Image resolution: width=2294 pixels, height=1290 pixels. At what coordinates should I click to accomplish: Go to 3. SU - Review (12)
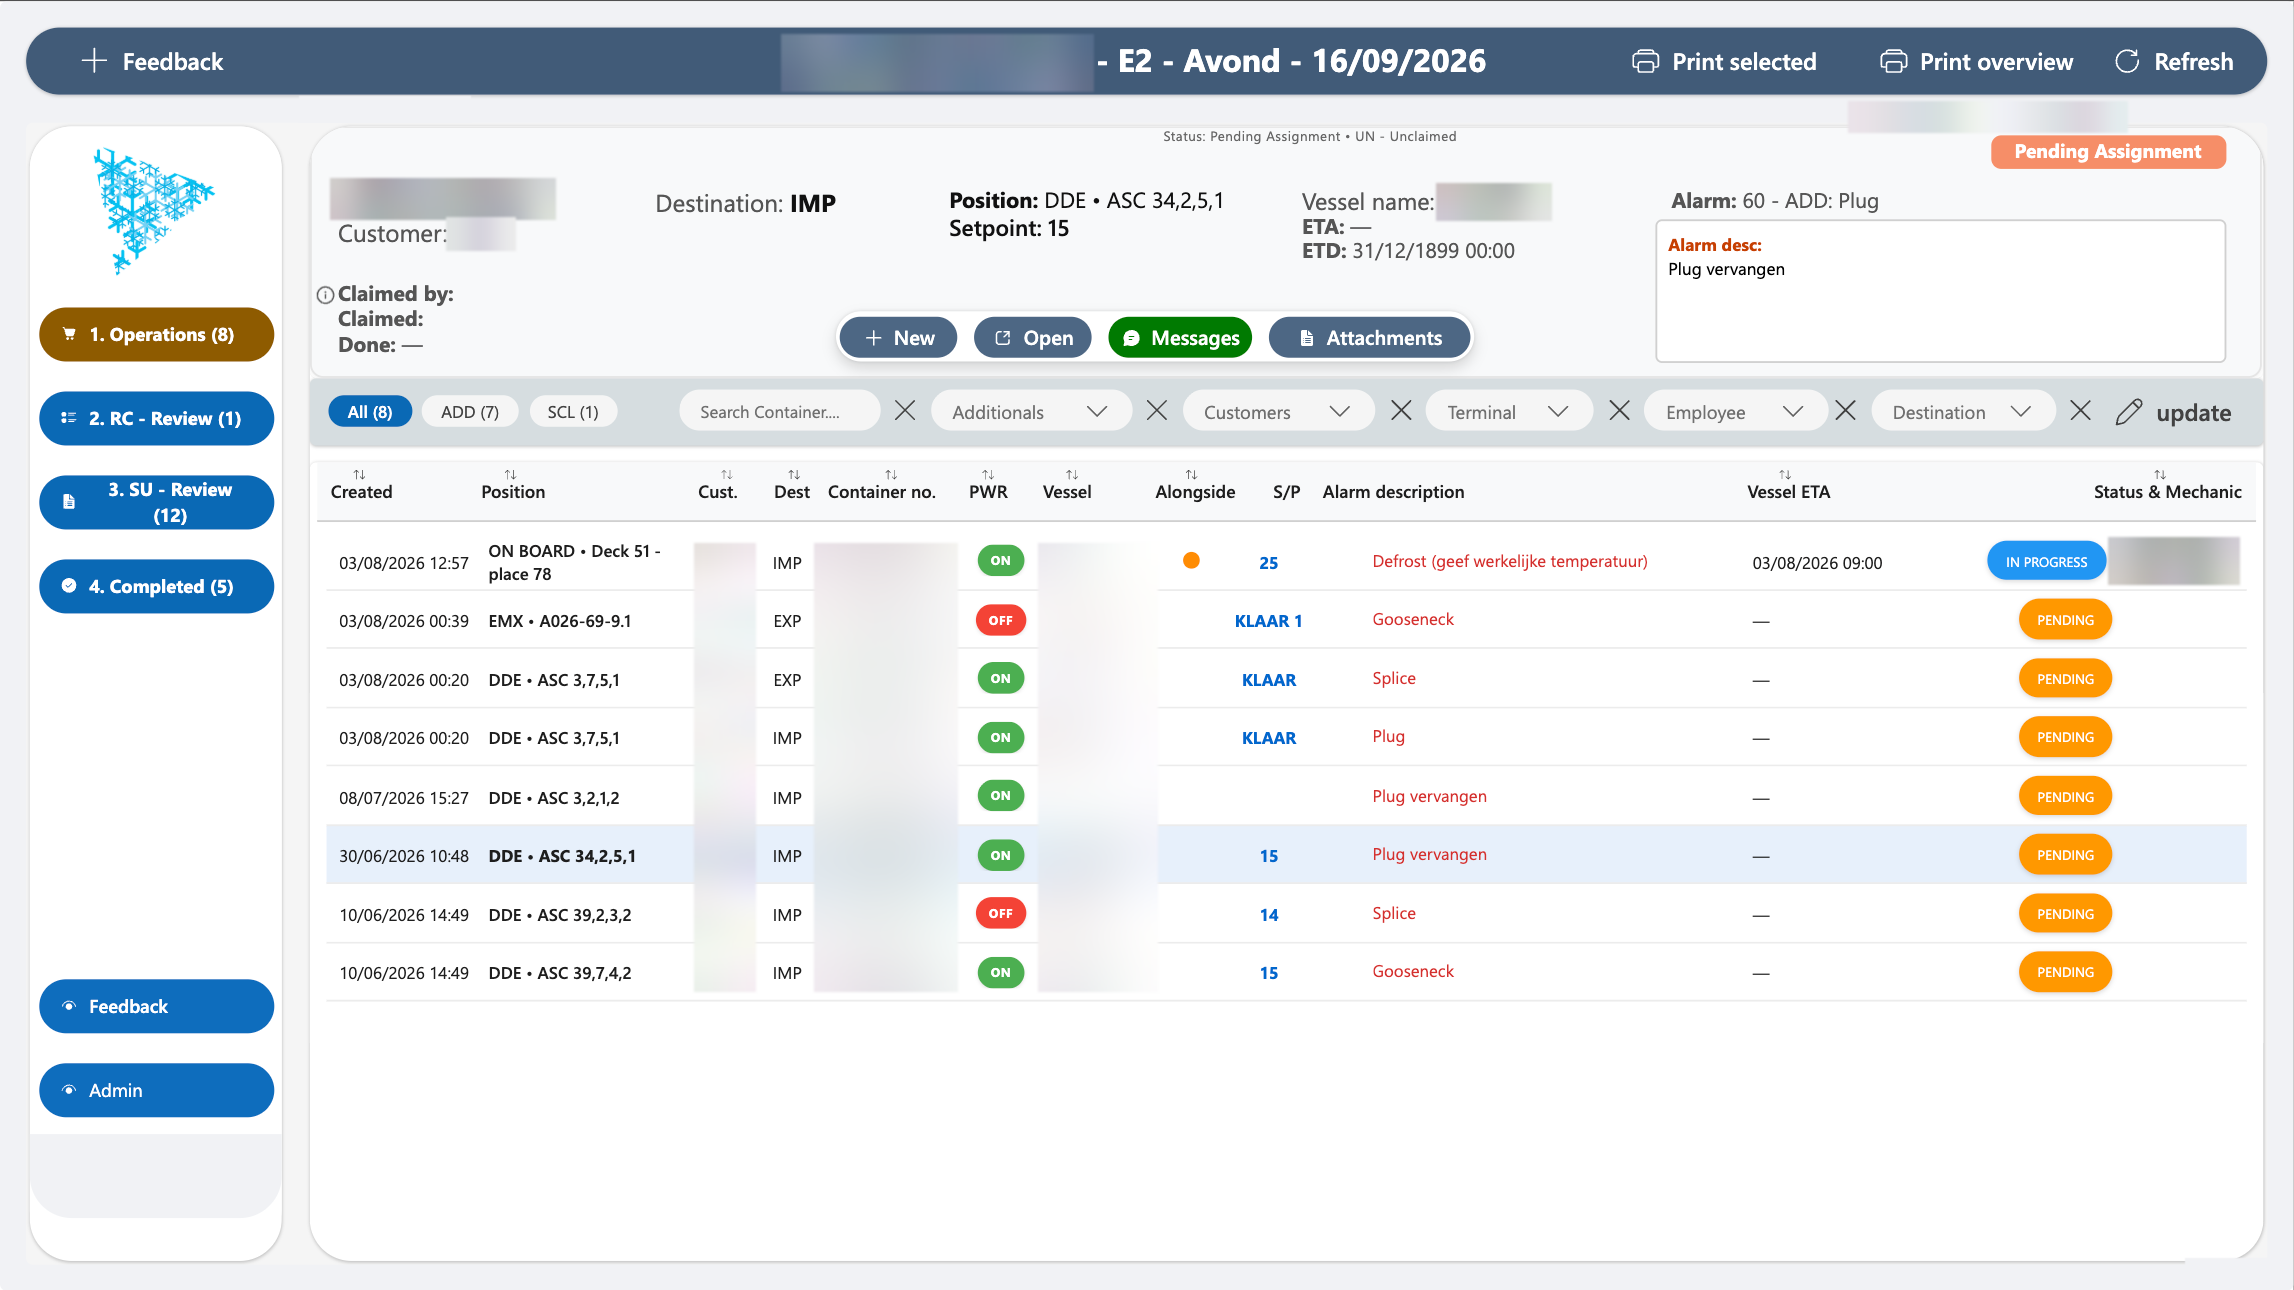(156, 502)
